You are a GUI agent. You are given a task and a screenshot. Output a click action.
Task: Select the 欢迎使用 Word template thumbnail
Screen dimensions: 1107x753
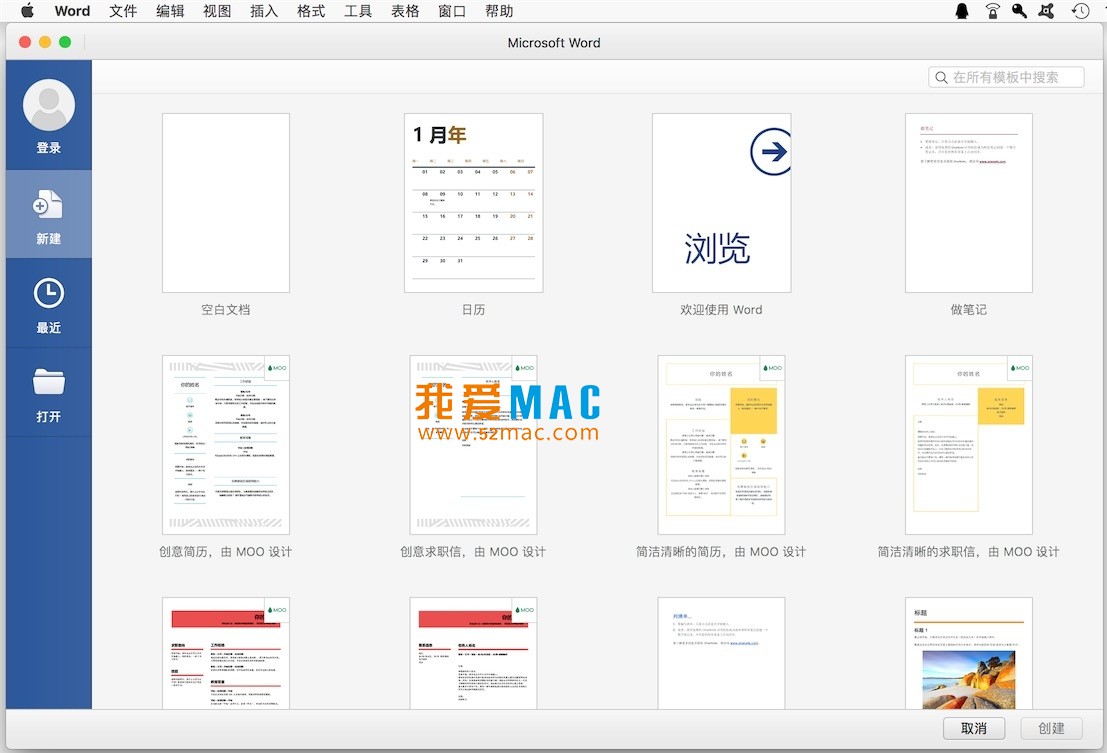(722, 203)
